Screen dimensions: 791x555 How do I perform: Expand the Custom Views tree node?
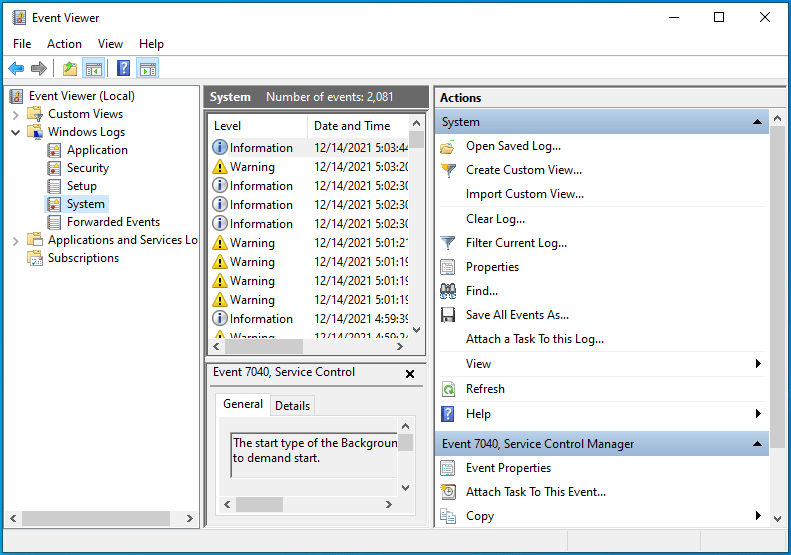16,115
